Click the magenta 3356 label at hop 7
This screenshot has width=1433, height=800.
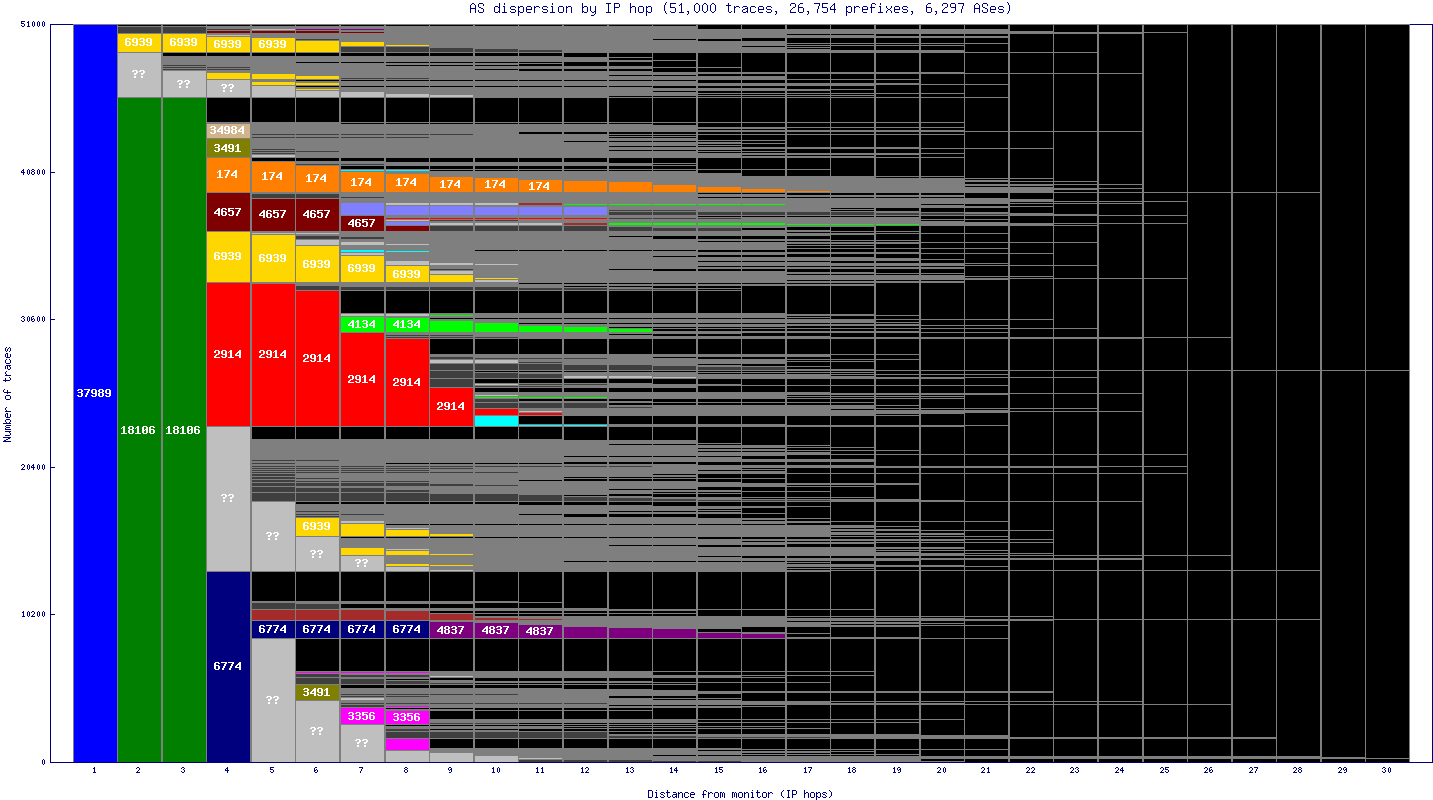361,716
